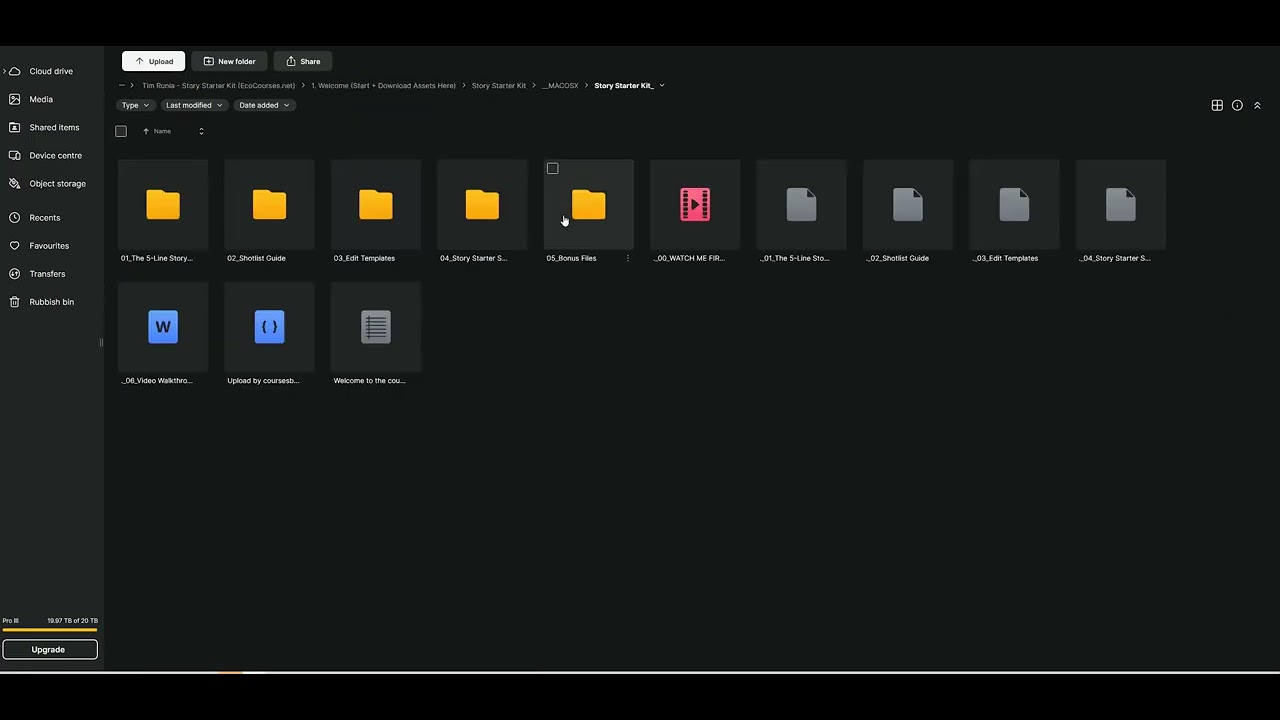Go to 1. Welcome breadcrumb folder
The image size is (1280, 720).
coord(383,86)
